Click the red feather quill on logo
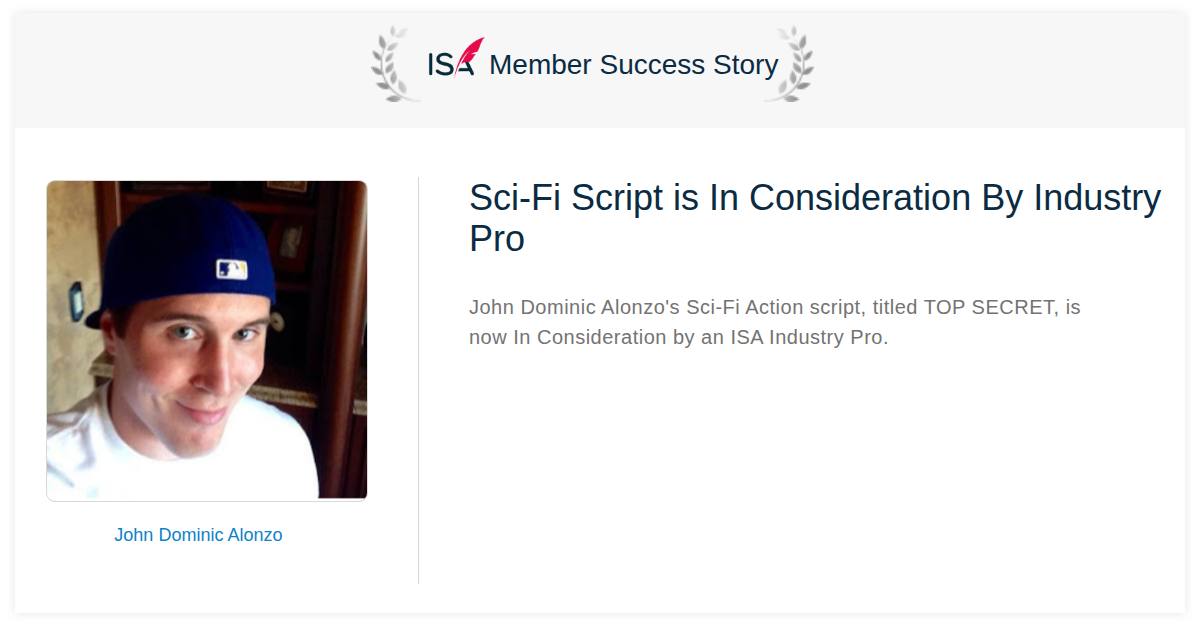This screenshot has width=1200, height=630. coord(470,55)
